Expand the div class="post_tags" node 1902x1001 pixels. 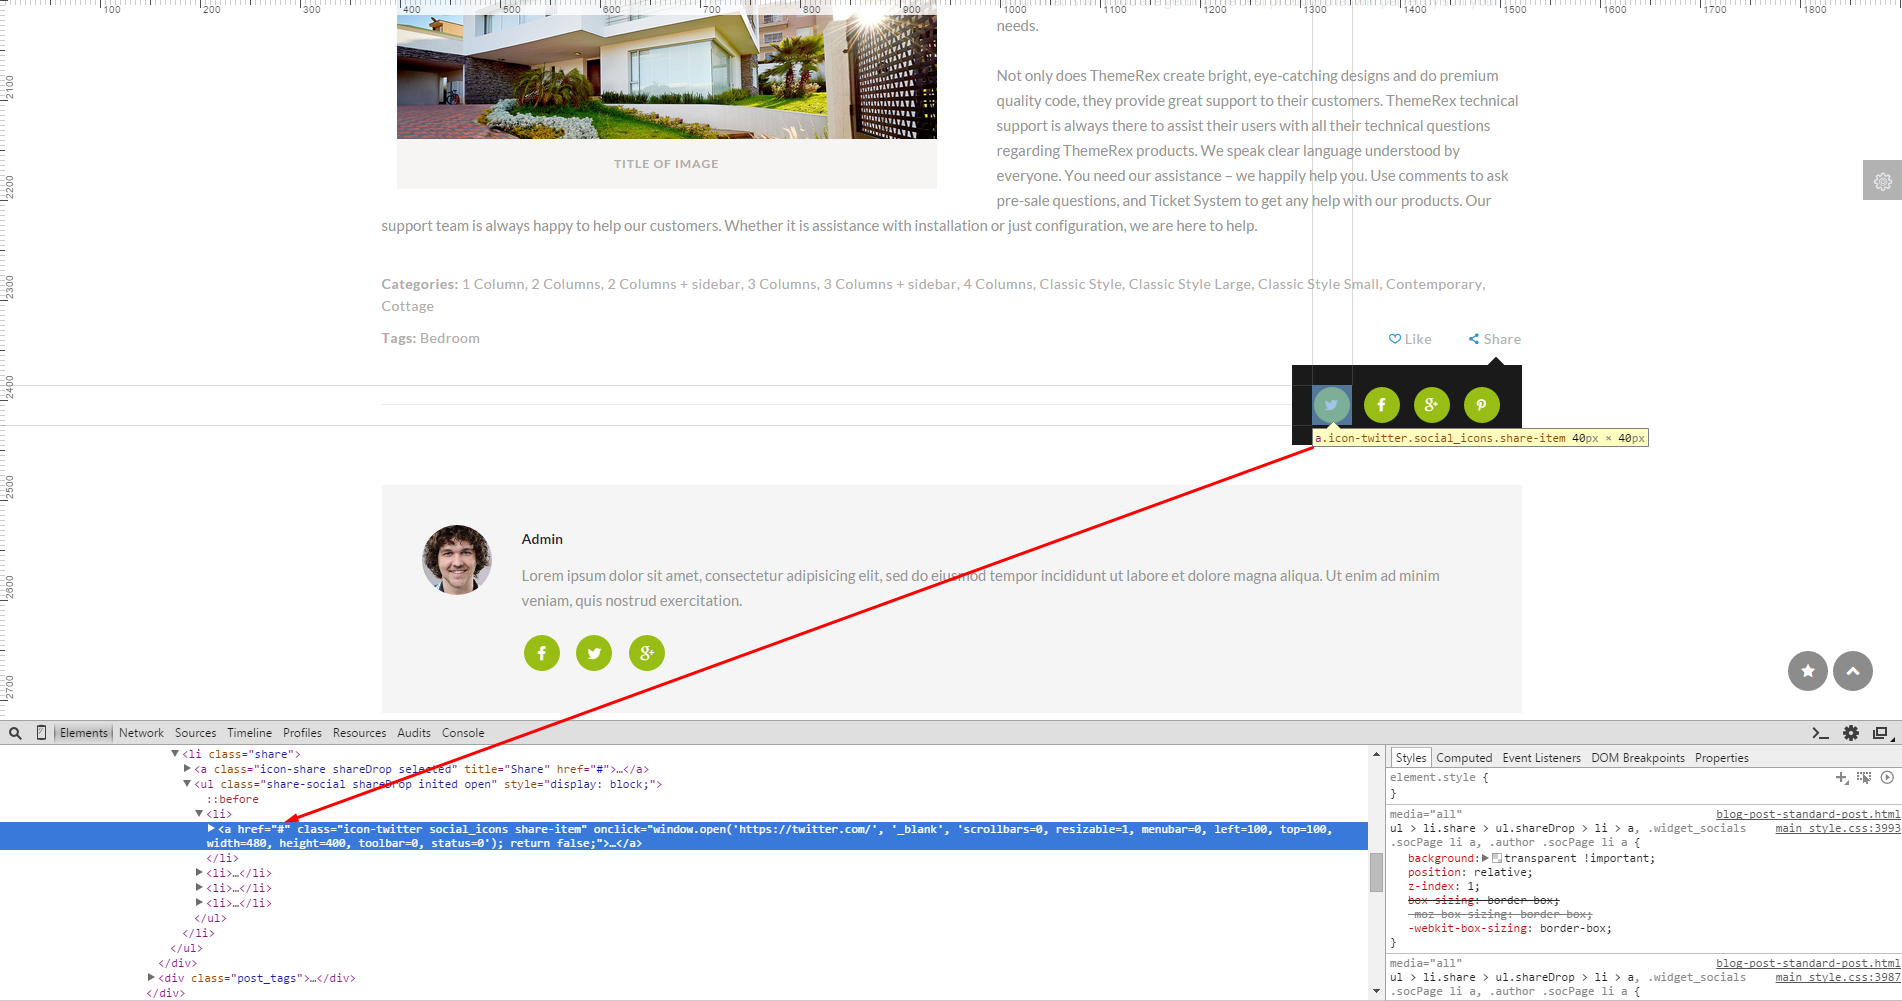pyautogui.click(x=151, y=978)
